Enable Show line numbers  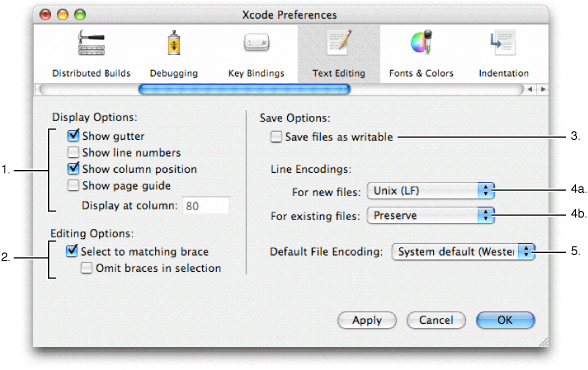(73, 152)
